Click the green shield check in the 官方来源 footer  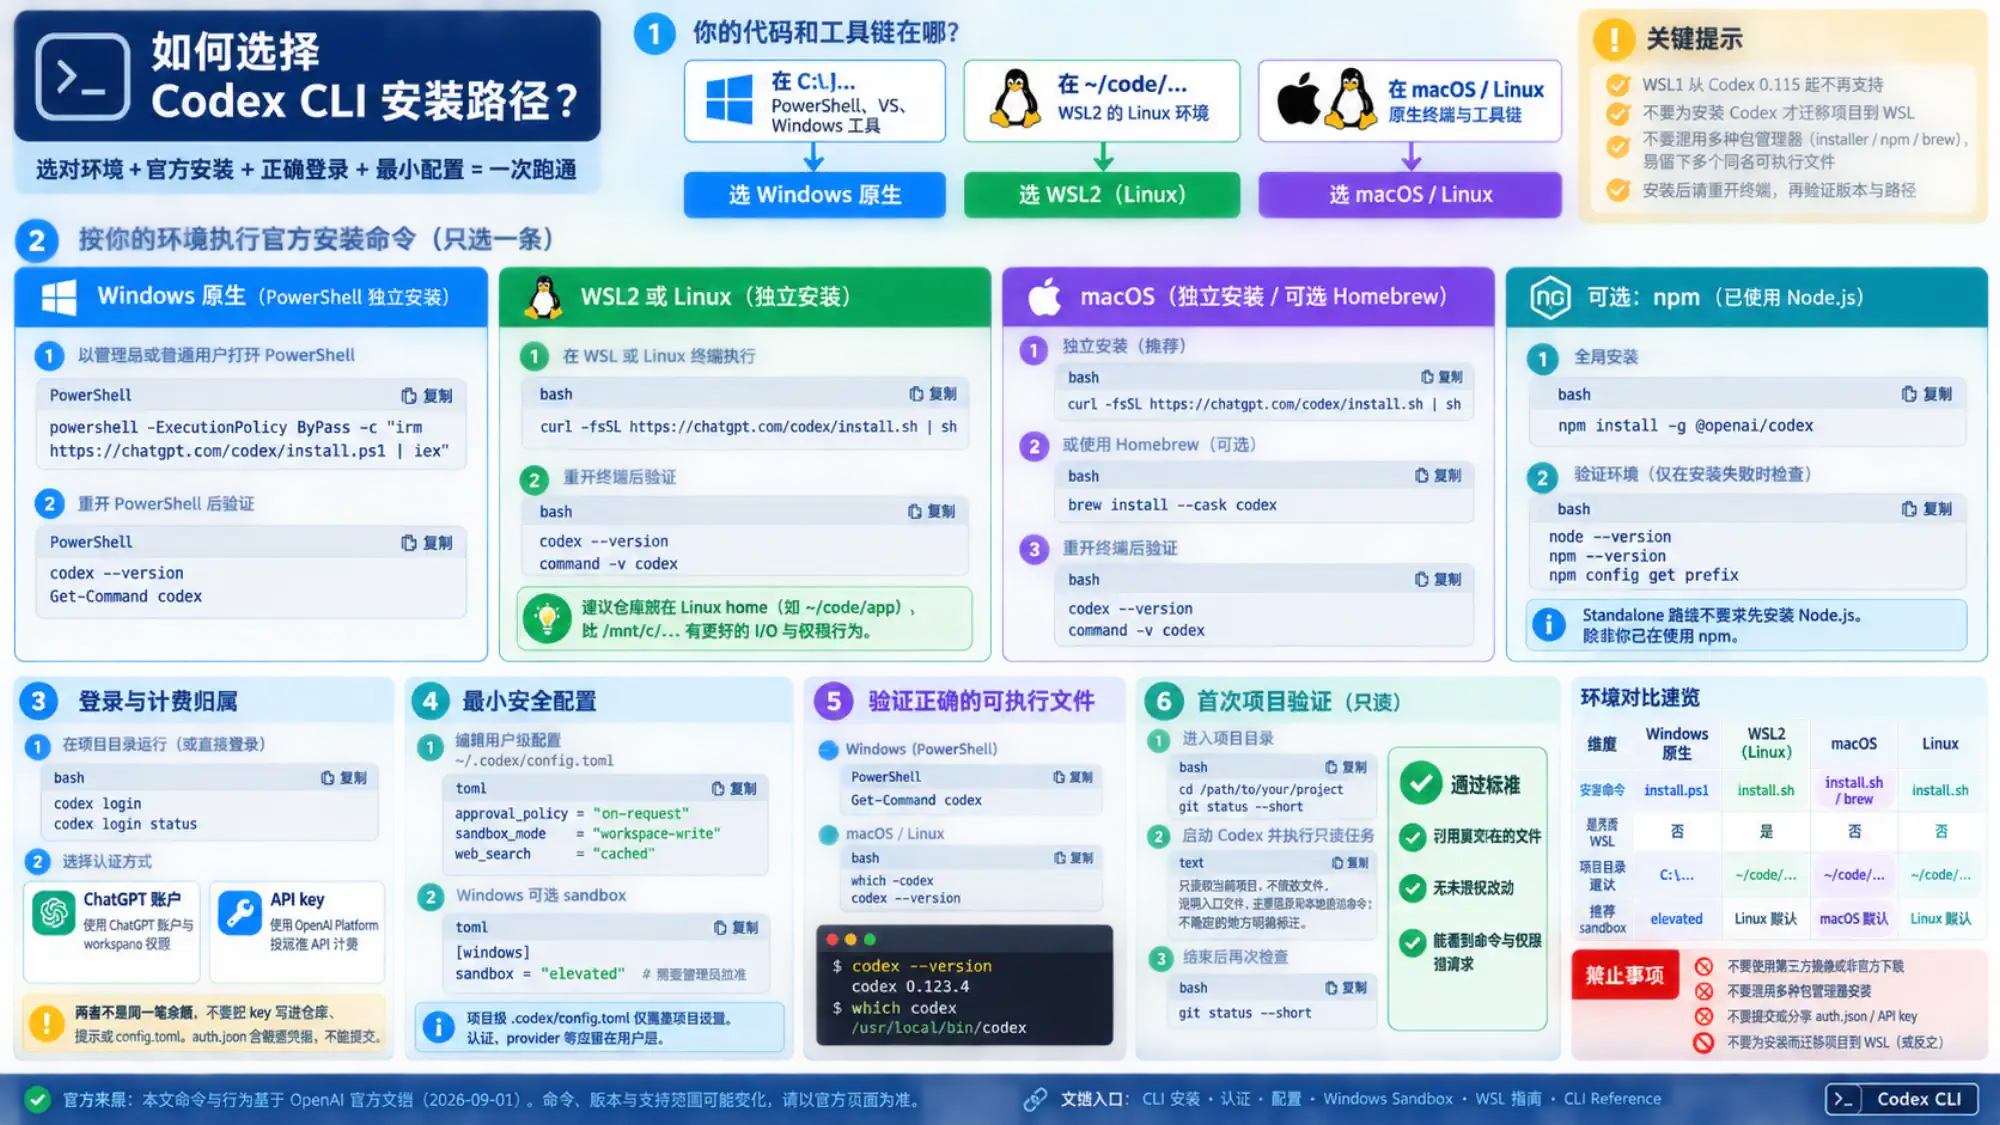click(x=38, y=1100)
